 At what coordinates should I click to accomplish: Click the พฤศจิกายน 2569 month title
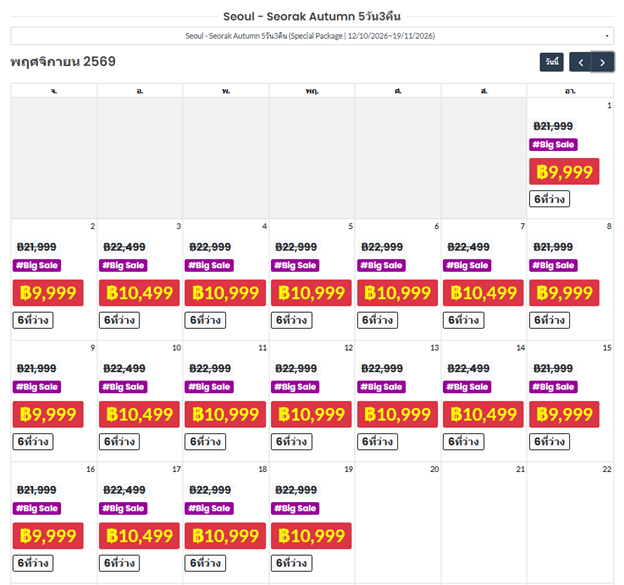pos(63,62)
